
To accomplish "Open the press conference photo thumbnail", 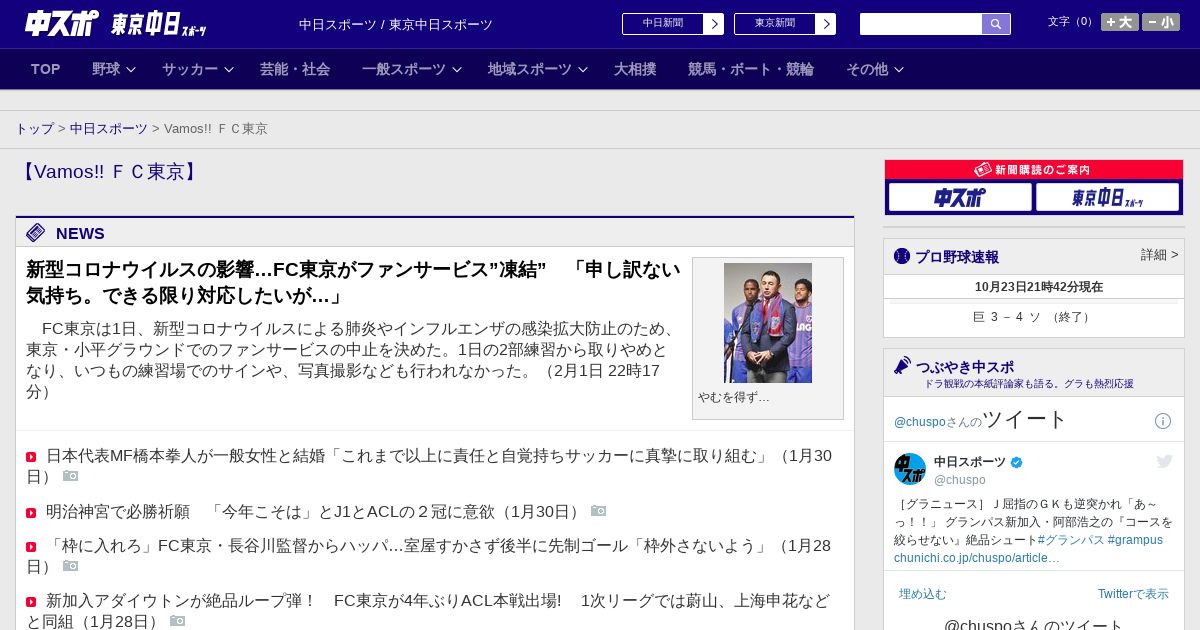I will pos(768,323).
